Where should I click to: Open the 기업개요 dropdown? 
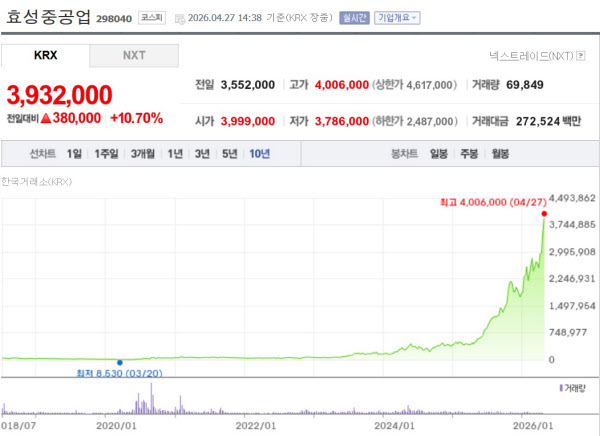coord(397,18)
